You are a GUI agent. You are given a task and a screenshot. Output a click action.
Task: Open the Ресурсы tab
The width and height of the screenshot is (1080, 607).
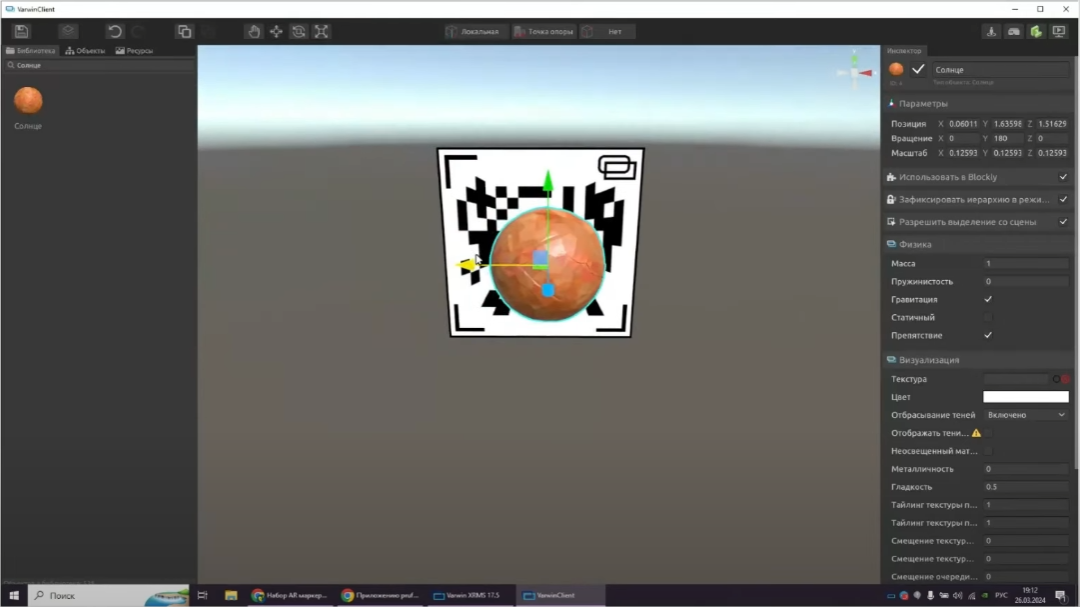point(134,50)
